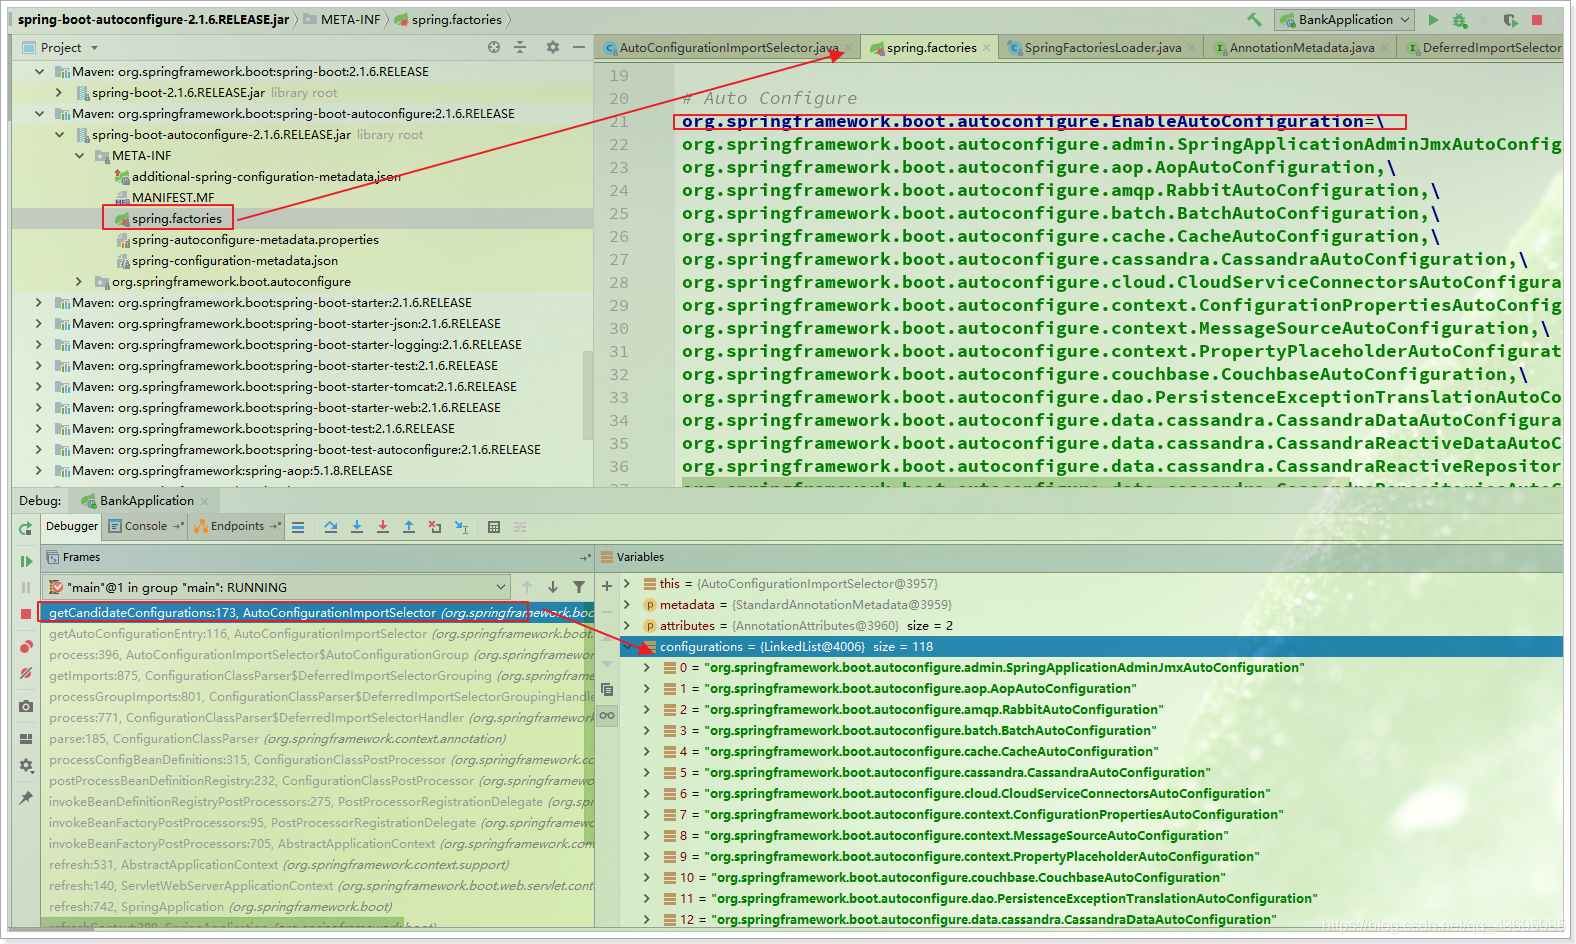
Task: Click Run to Cursor icon
Action: 461,527
